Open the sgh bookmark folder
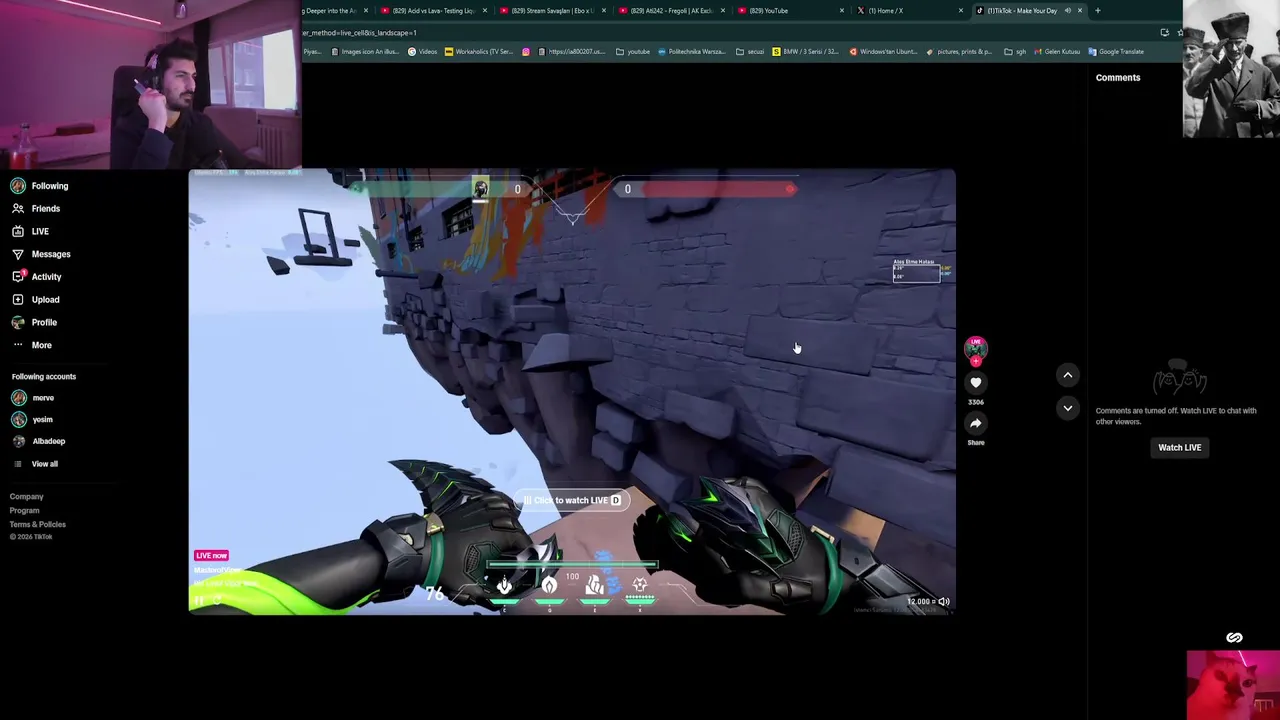Screen dimensions: 1280x720 point(1016,52)
